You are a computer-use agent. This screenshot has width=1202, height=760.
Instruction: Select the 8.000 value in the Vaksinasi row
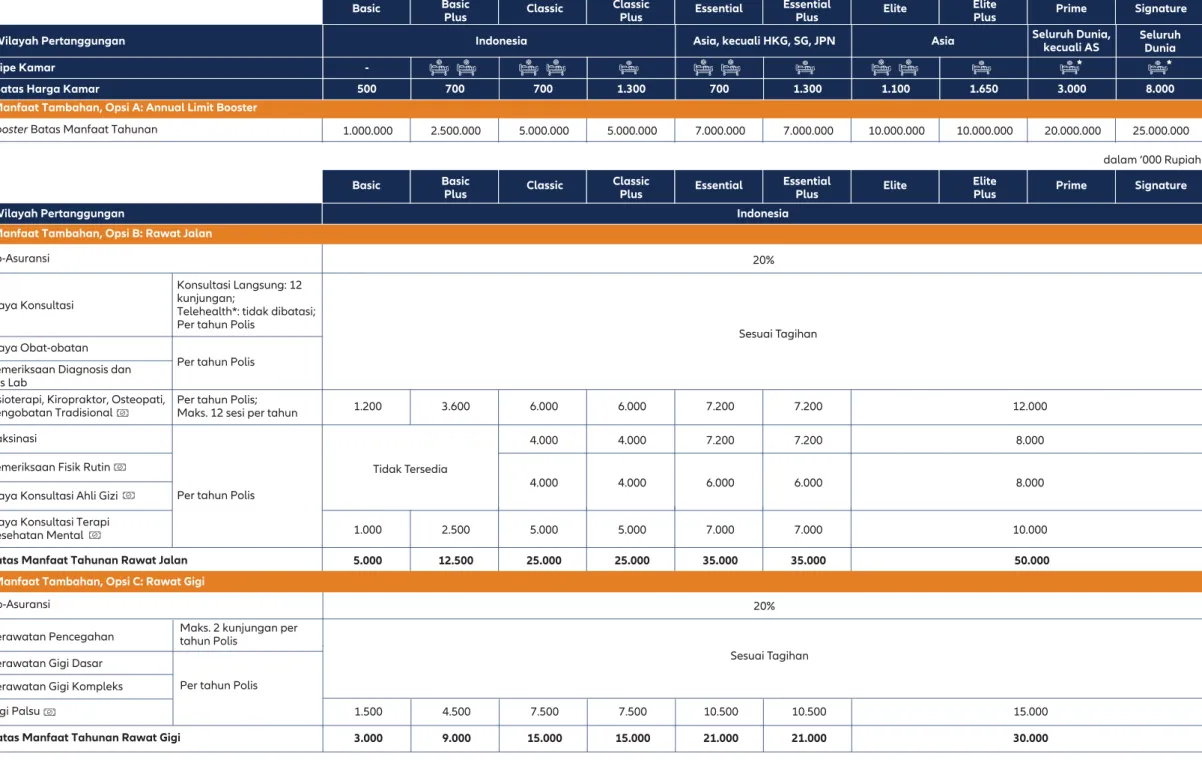tap(1029, 440)
